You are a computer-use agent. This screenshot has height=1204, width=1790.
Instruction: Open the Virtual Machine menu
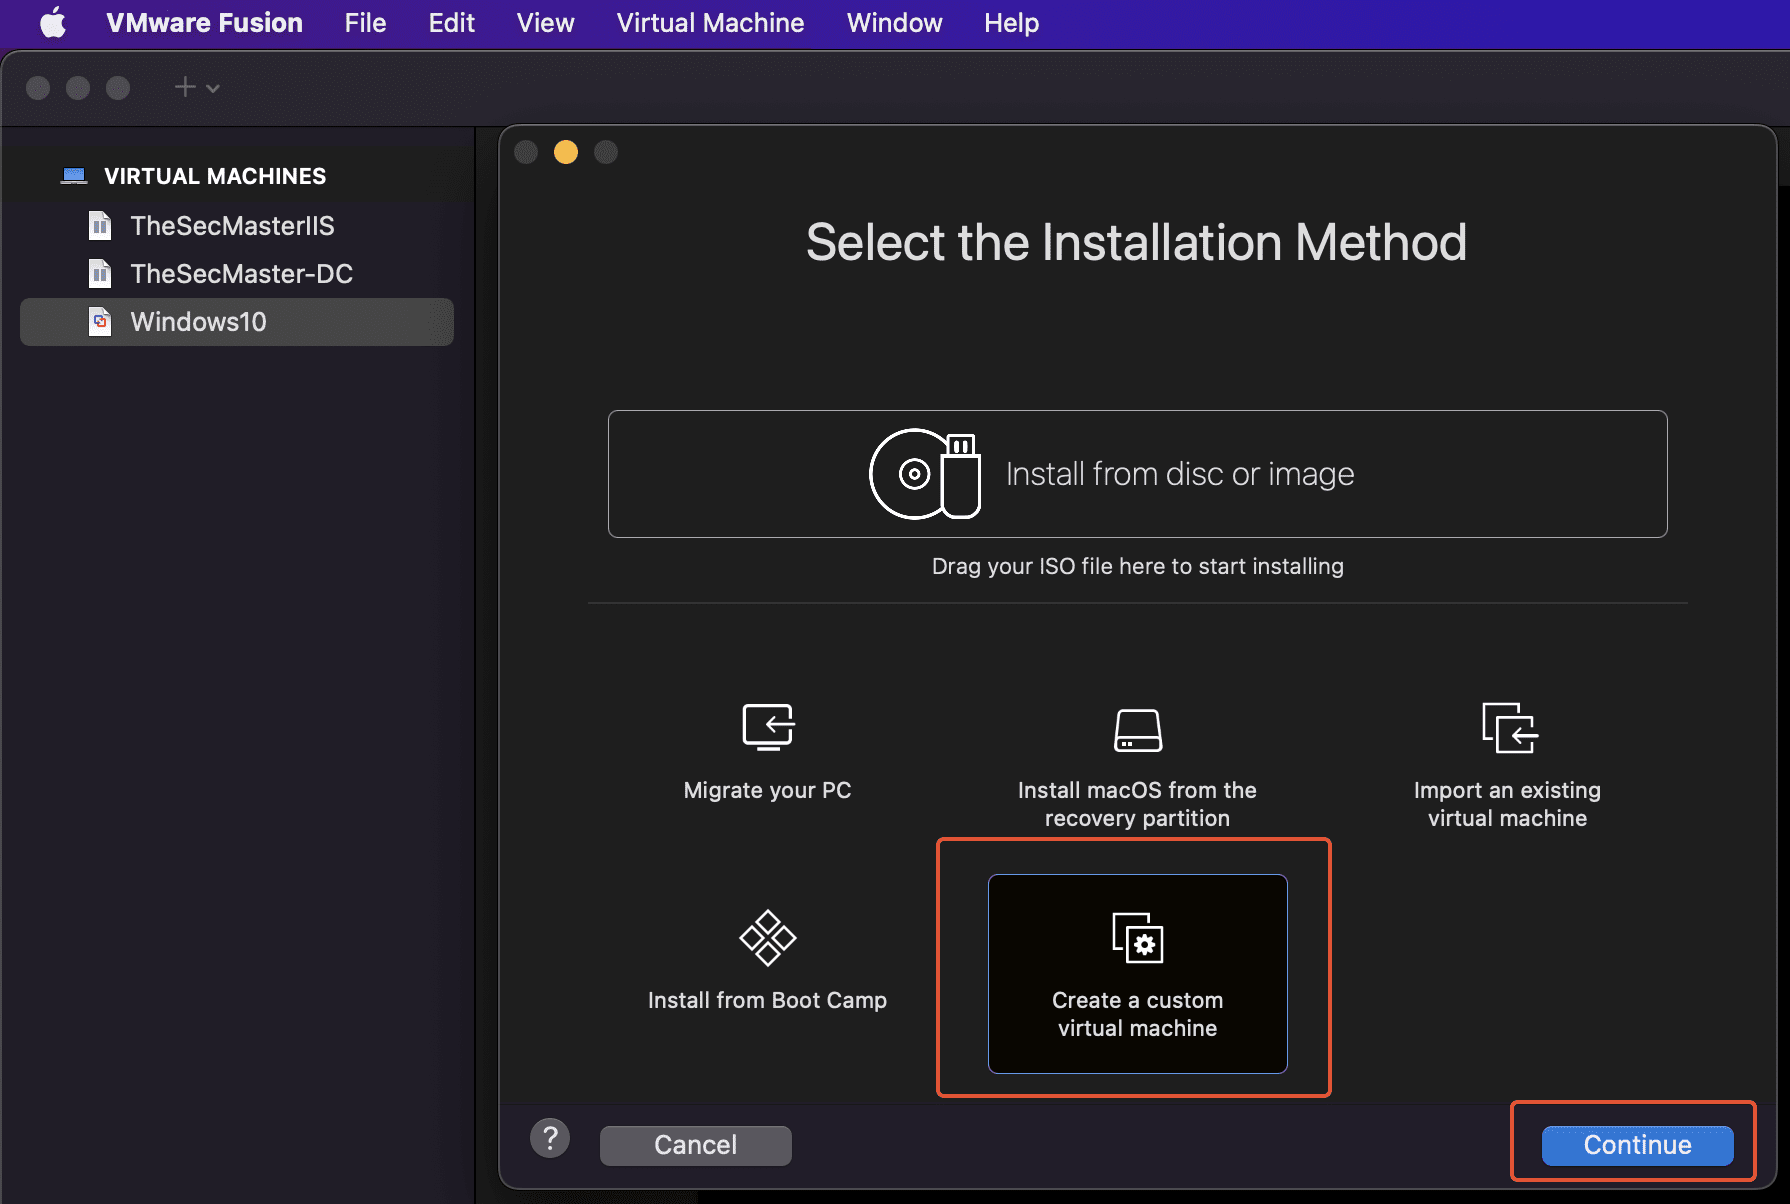click(x=710, y=23)
